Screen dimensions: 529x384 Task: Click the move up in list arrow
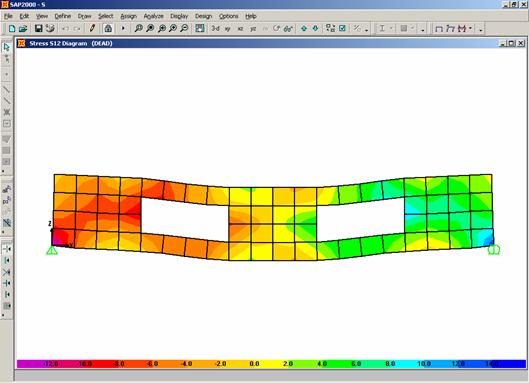304,29
